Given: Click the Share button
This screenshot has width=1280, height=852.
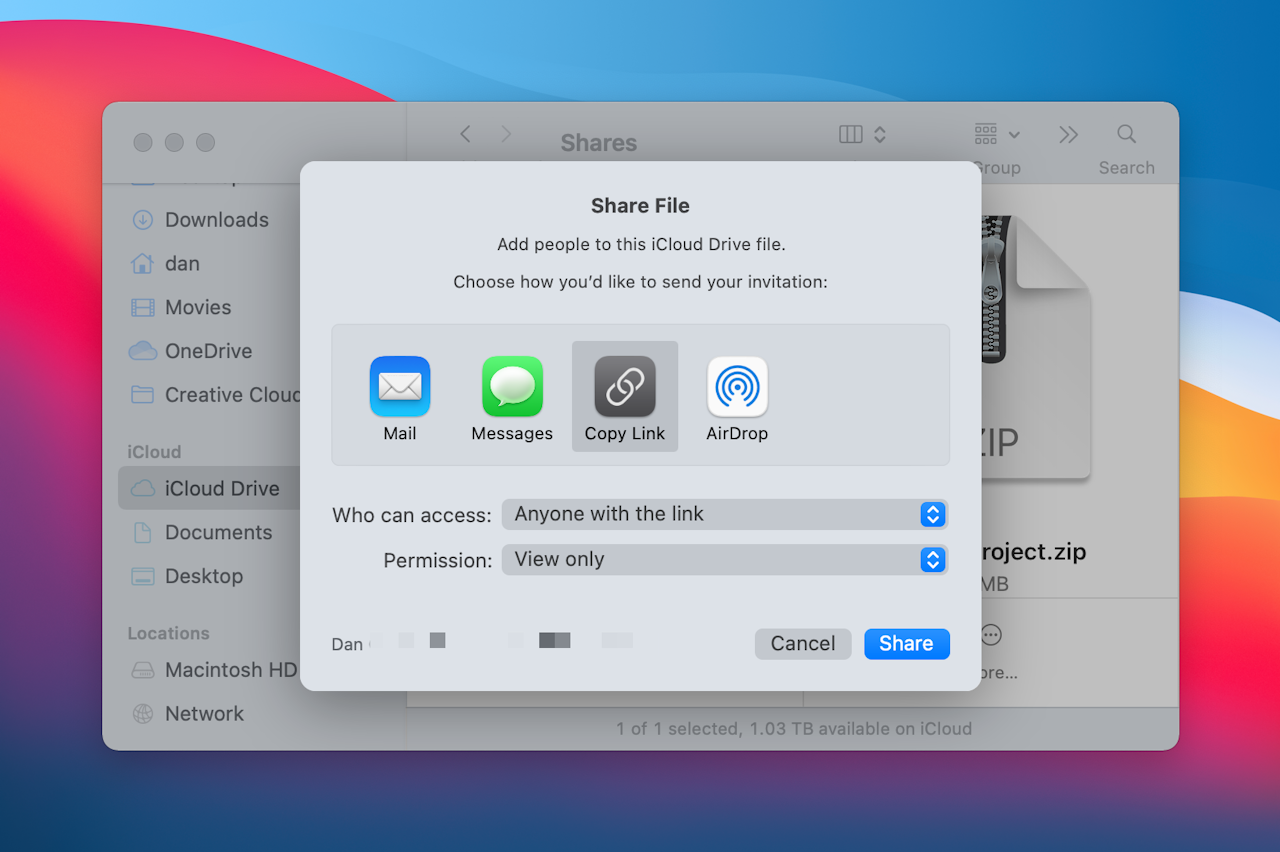Looking at the screenshot, I should [907, 644].
